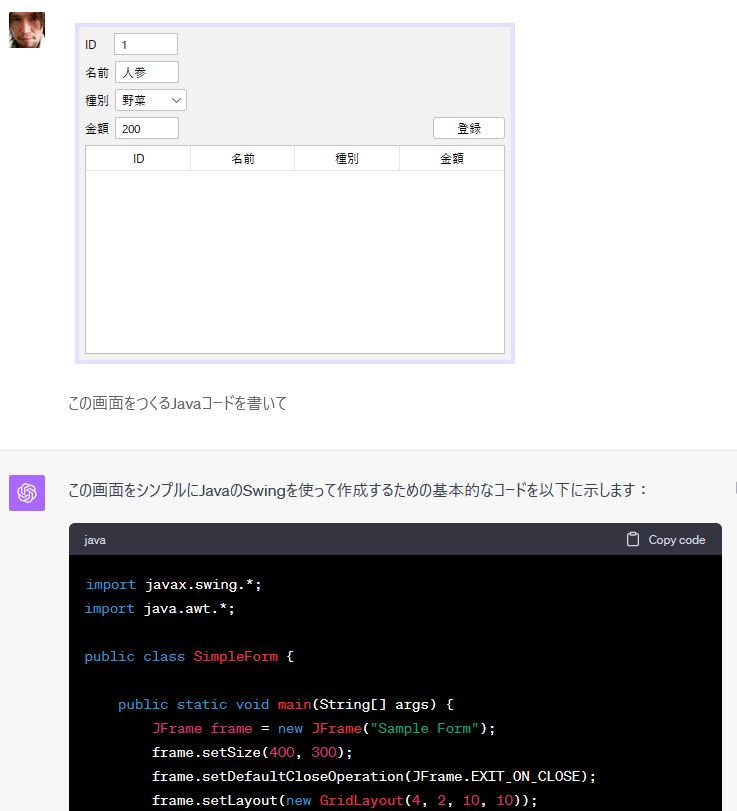Open the 種別 dropdown showing 野菜
The image size is (737, 811).
click(x=151, y=100)
